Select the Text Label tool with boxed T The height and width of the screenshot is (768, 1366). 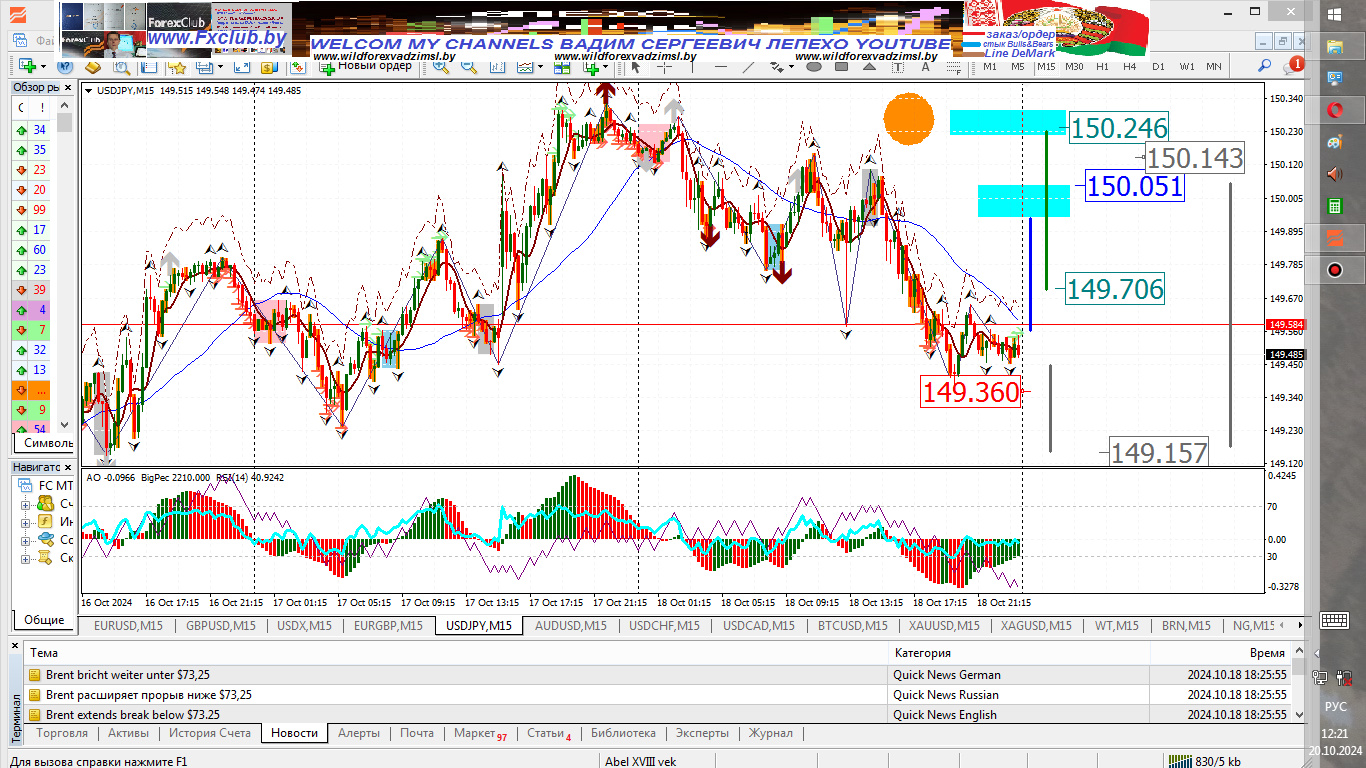click(x=897, y=67)
